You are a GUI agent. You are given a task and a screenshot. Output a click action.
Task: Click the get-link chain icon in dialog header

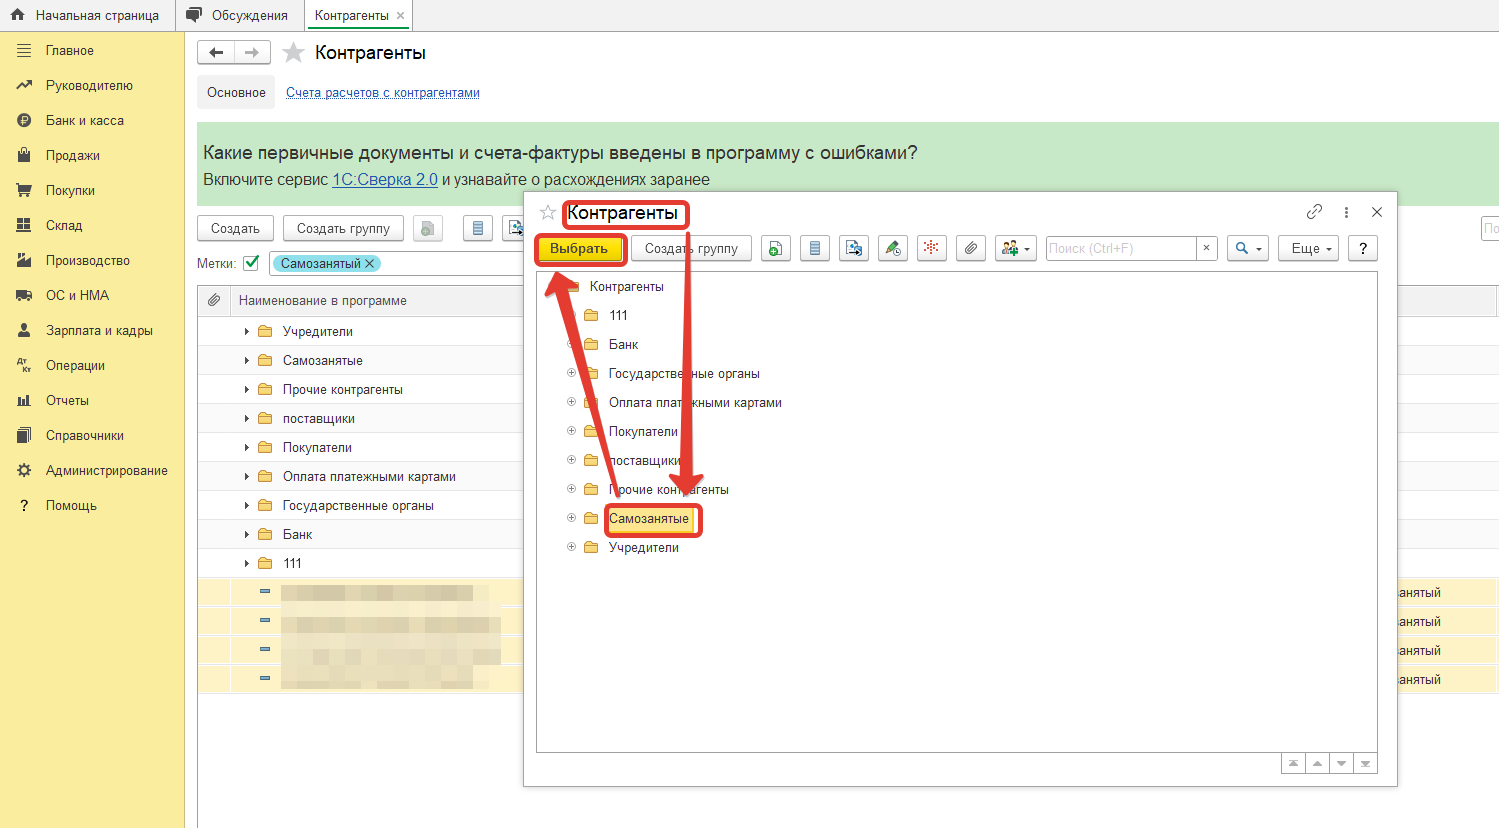tap(1314, 212)
